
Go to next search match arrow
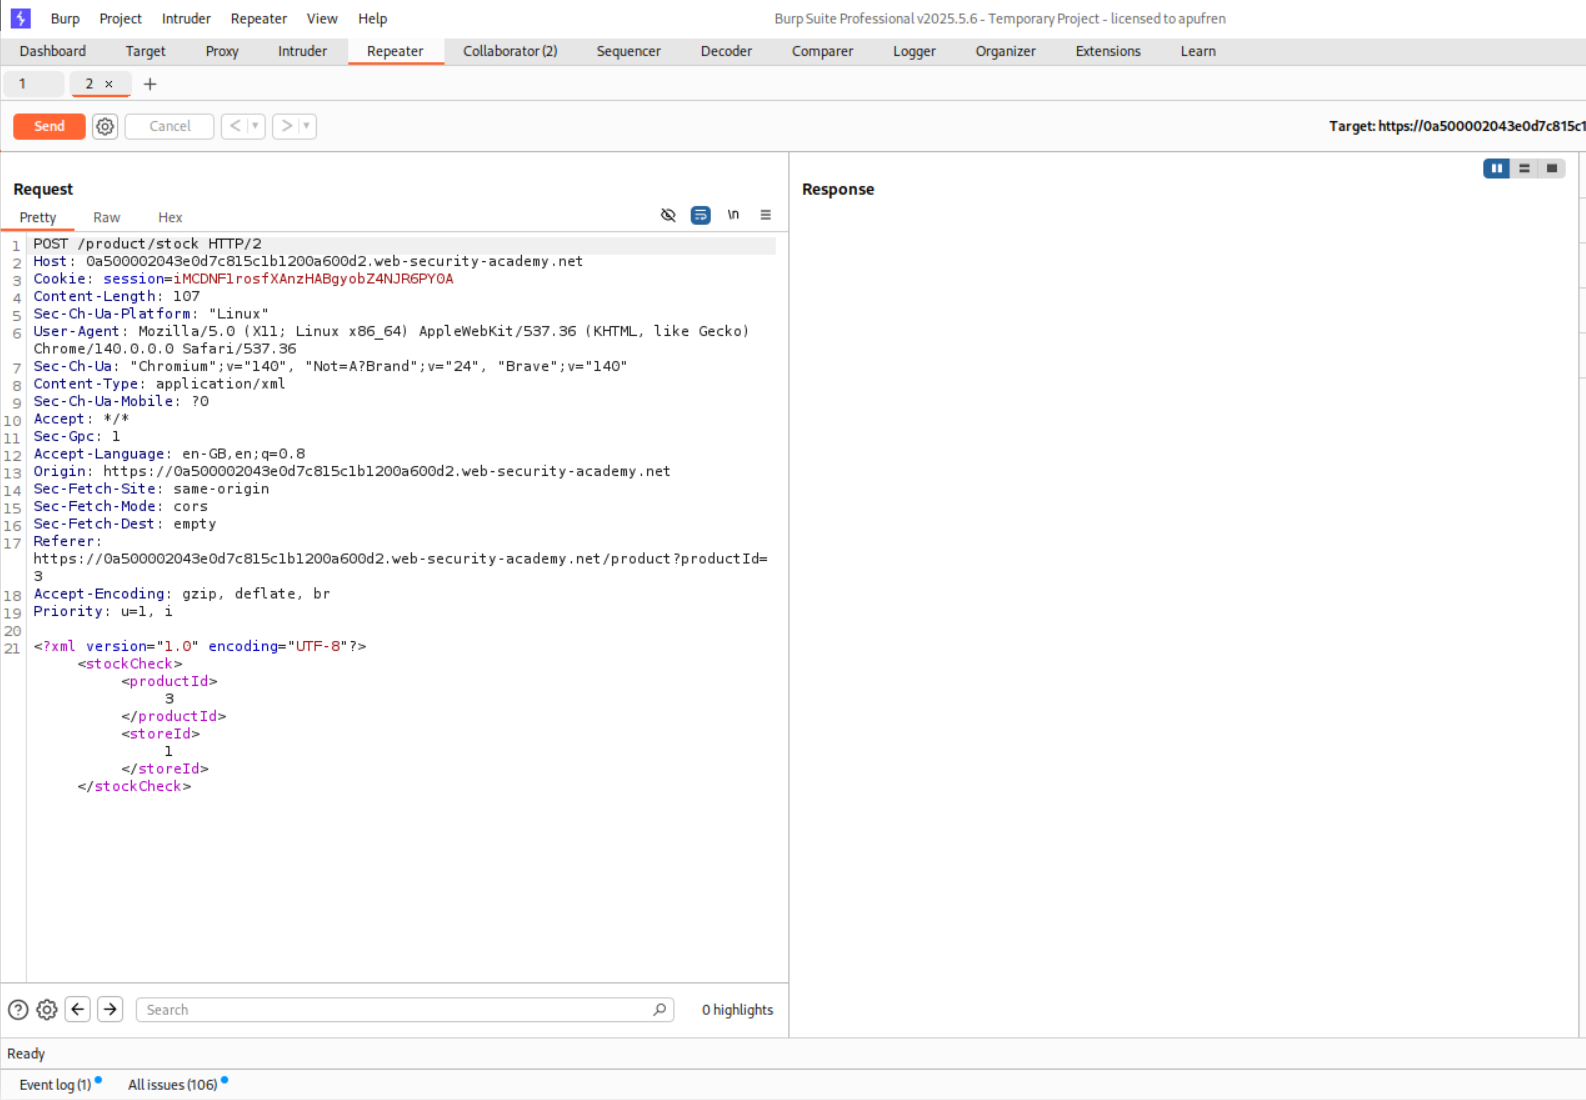click(110, 1010)
